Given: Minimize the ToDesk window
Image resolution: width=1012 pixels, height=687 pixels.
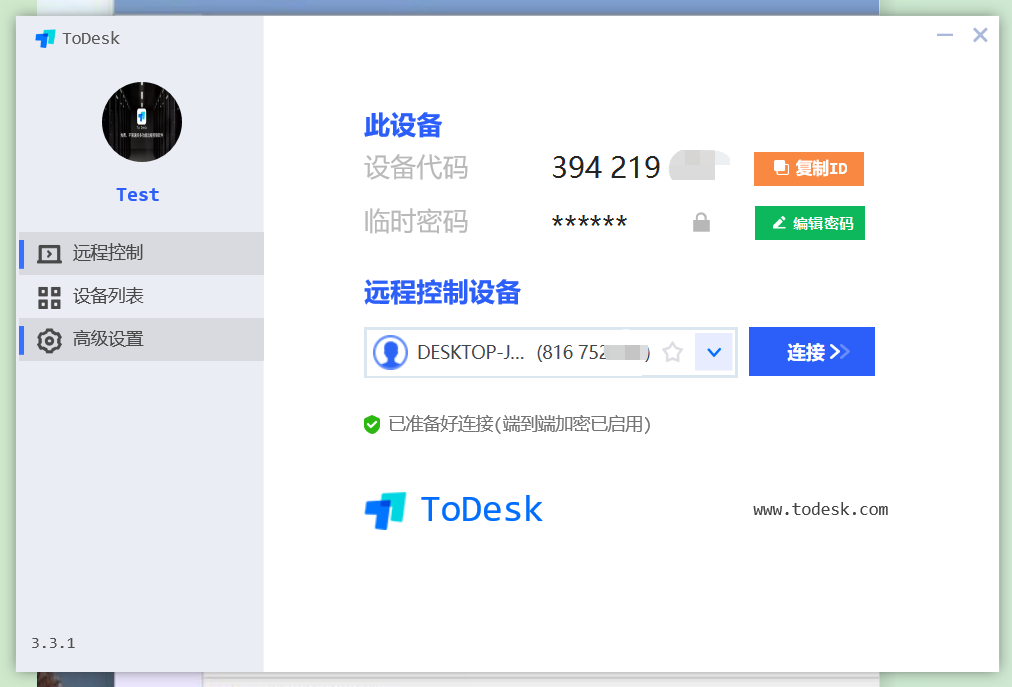Looking at the screenshot, I should click(x=945, y=35).
